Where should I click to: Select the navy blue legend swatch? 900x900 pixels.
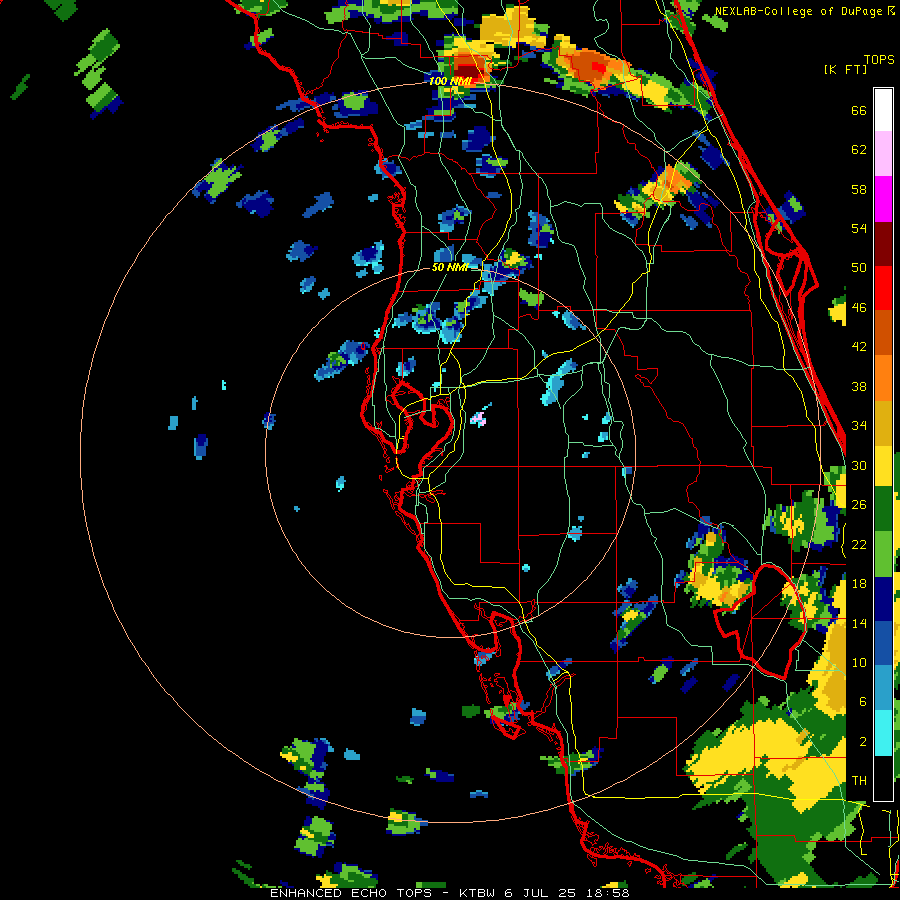[883, 599]
